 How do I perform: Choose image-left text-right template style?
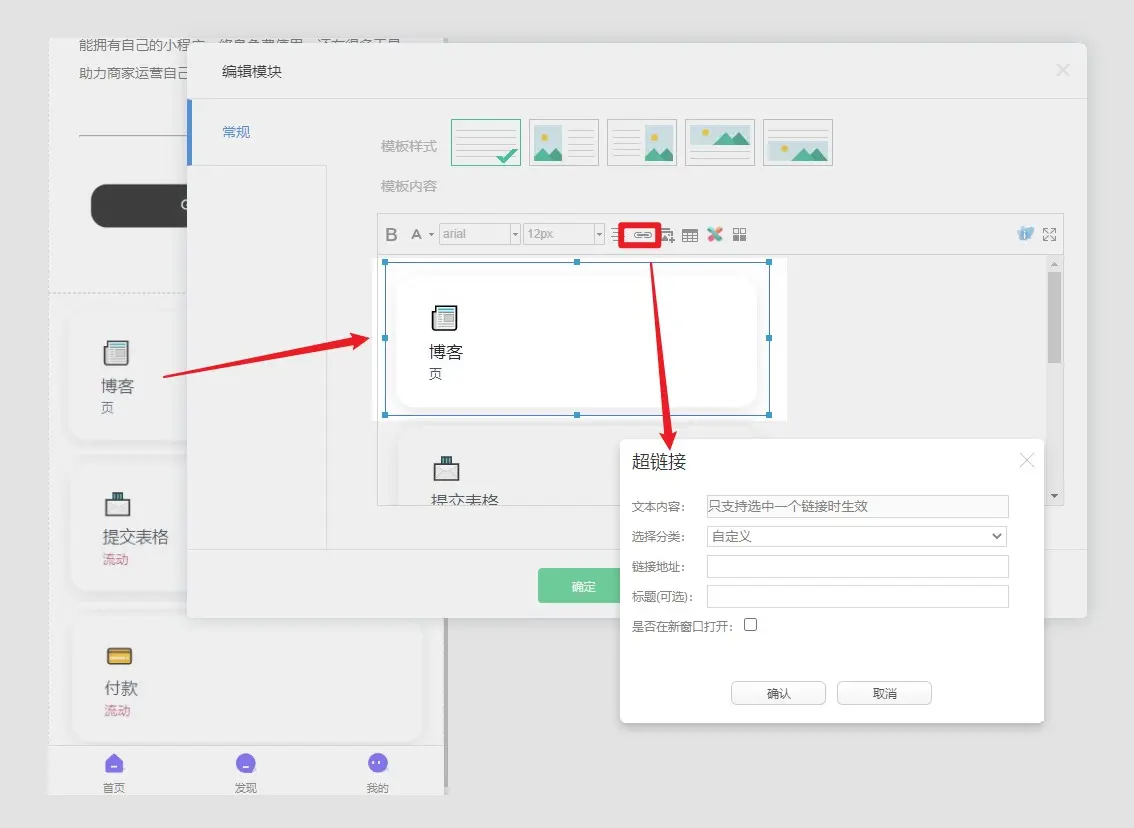pos(564,142)
